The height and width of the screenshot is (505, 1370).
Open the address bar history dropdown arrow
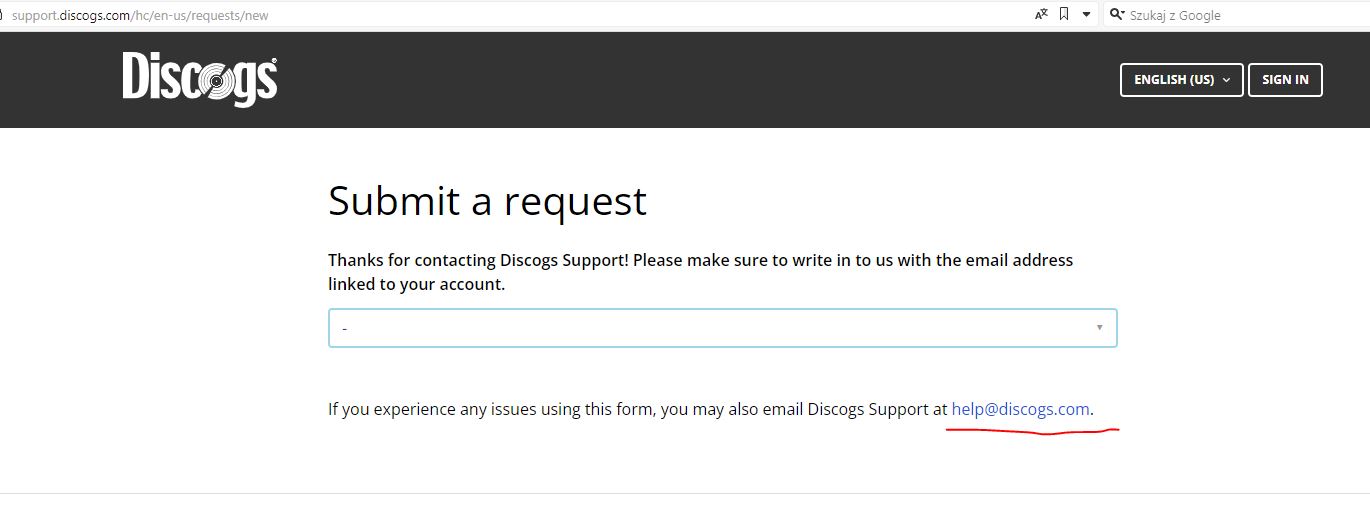click(1086, 15)
